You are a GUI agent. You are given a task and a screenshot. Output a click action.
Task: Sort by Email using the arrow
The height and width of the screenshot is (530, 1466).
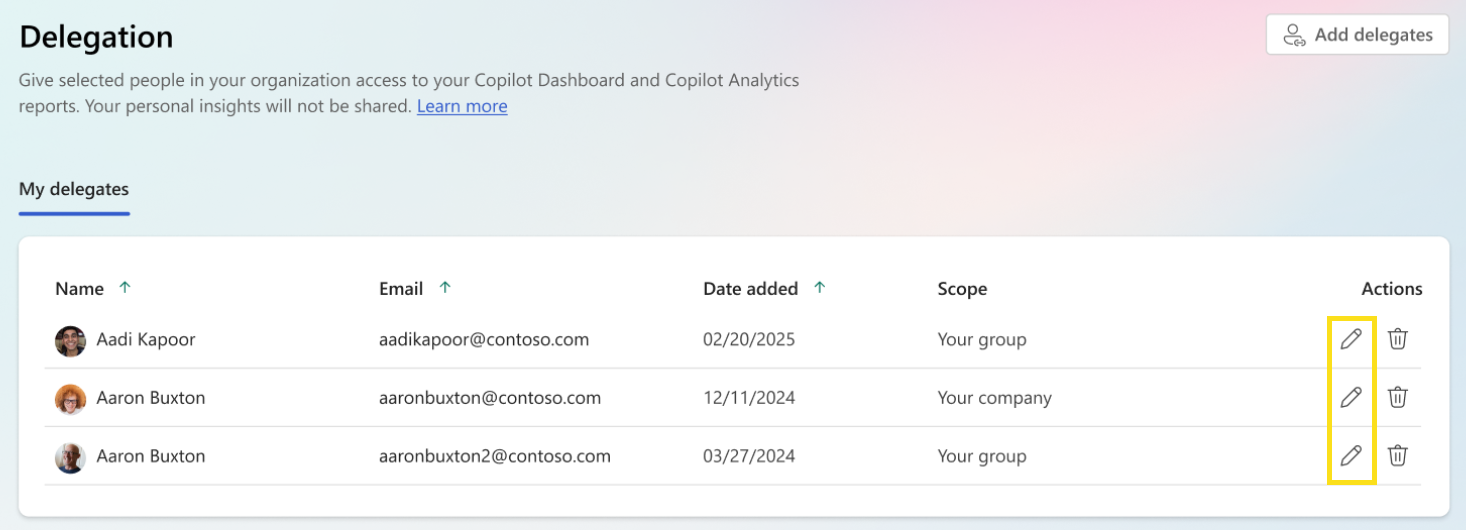click(445, 288)
